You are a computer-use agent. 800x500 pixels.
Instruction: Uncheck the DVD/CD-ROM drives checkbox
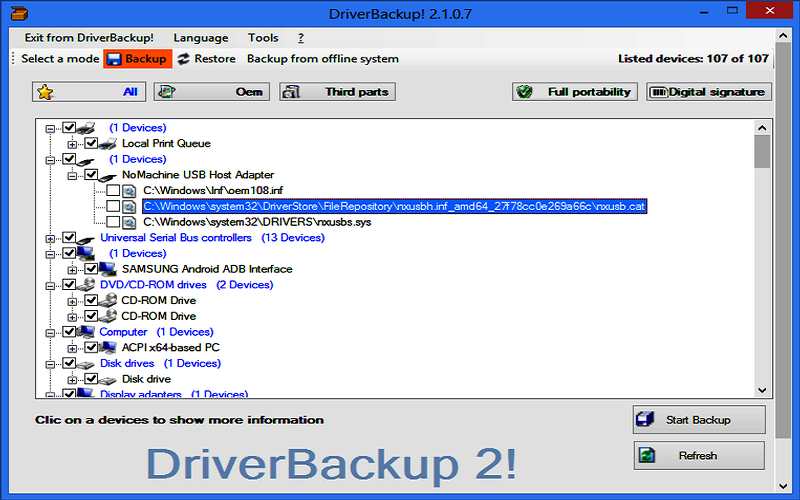(69, 284)
